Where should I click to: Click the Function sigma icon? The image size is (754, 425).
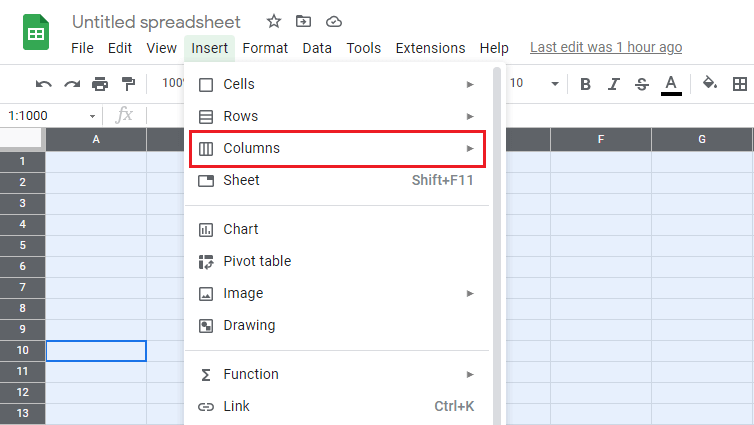(x=206, y=375)
